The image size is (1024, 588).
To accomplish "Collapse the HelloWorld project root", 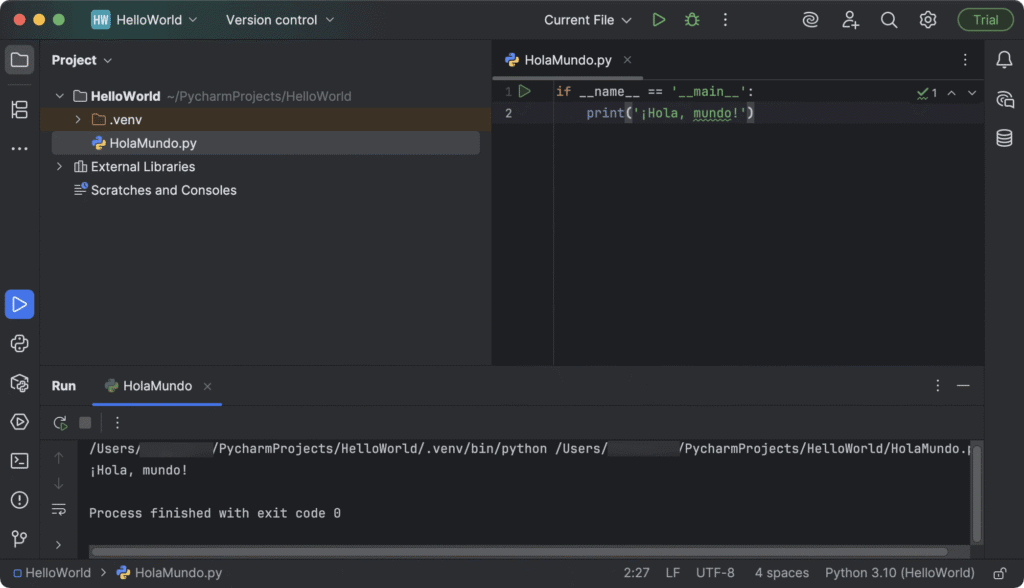I will coord(60,95).
